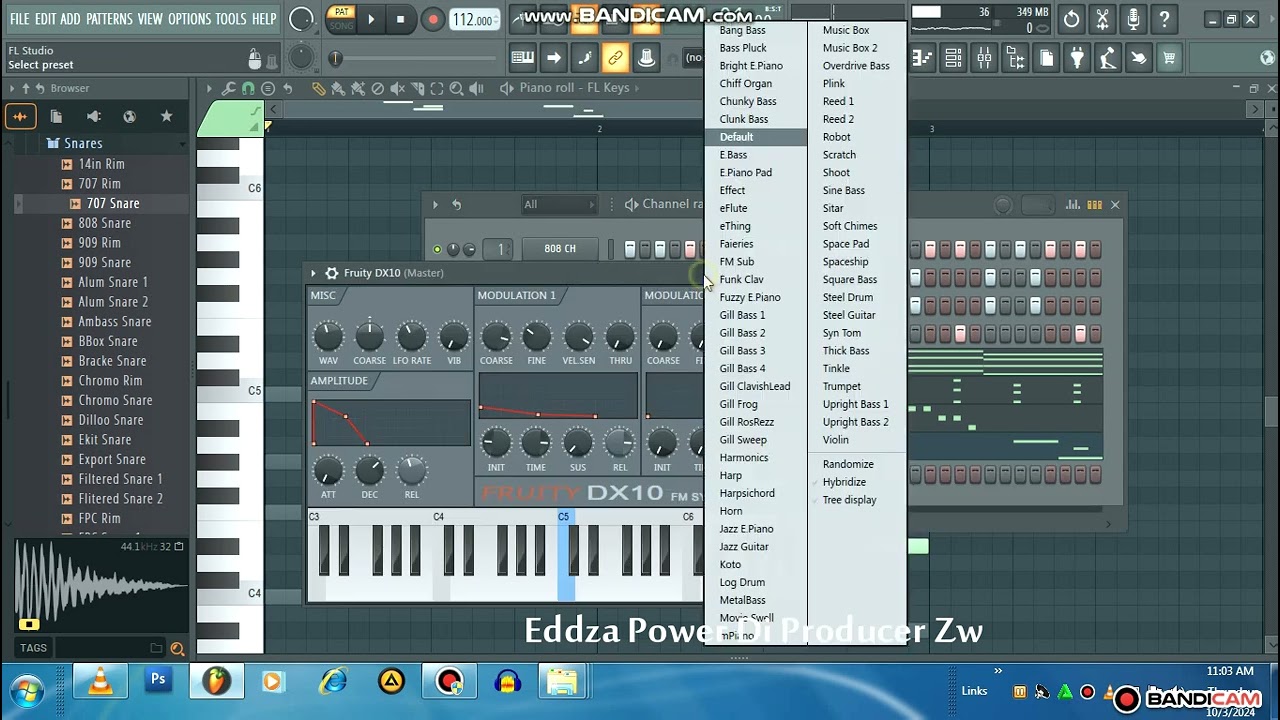Click the tempo 112.000 spinner field

tap(473, 20)
